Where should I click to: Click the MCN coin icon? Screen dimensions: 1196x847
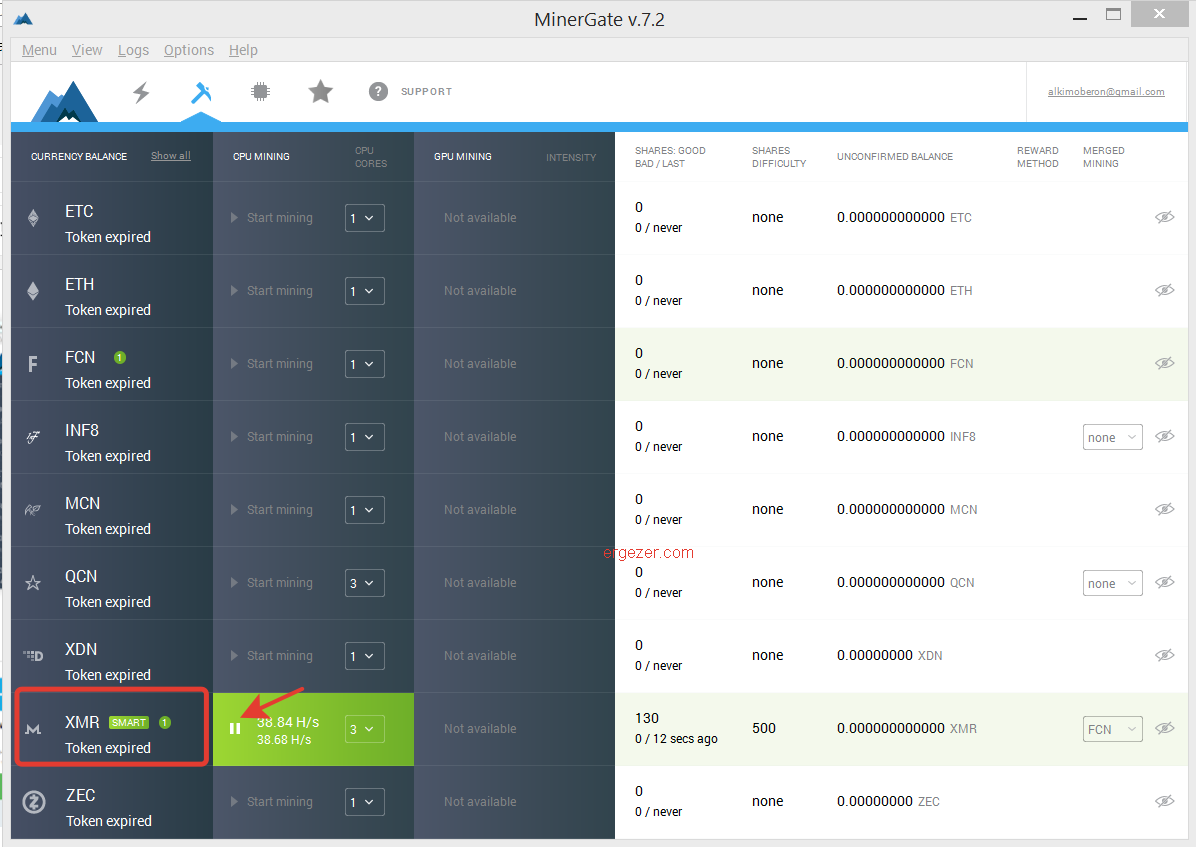click(x=33, y=510)
